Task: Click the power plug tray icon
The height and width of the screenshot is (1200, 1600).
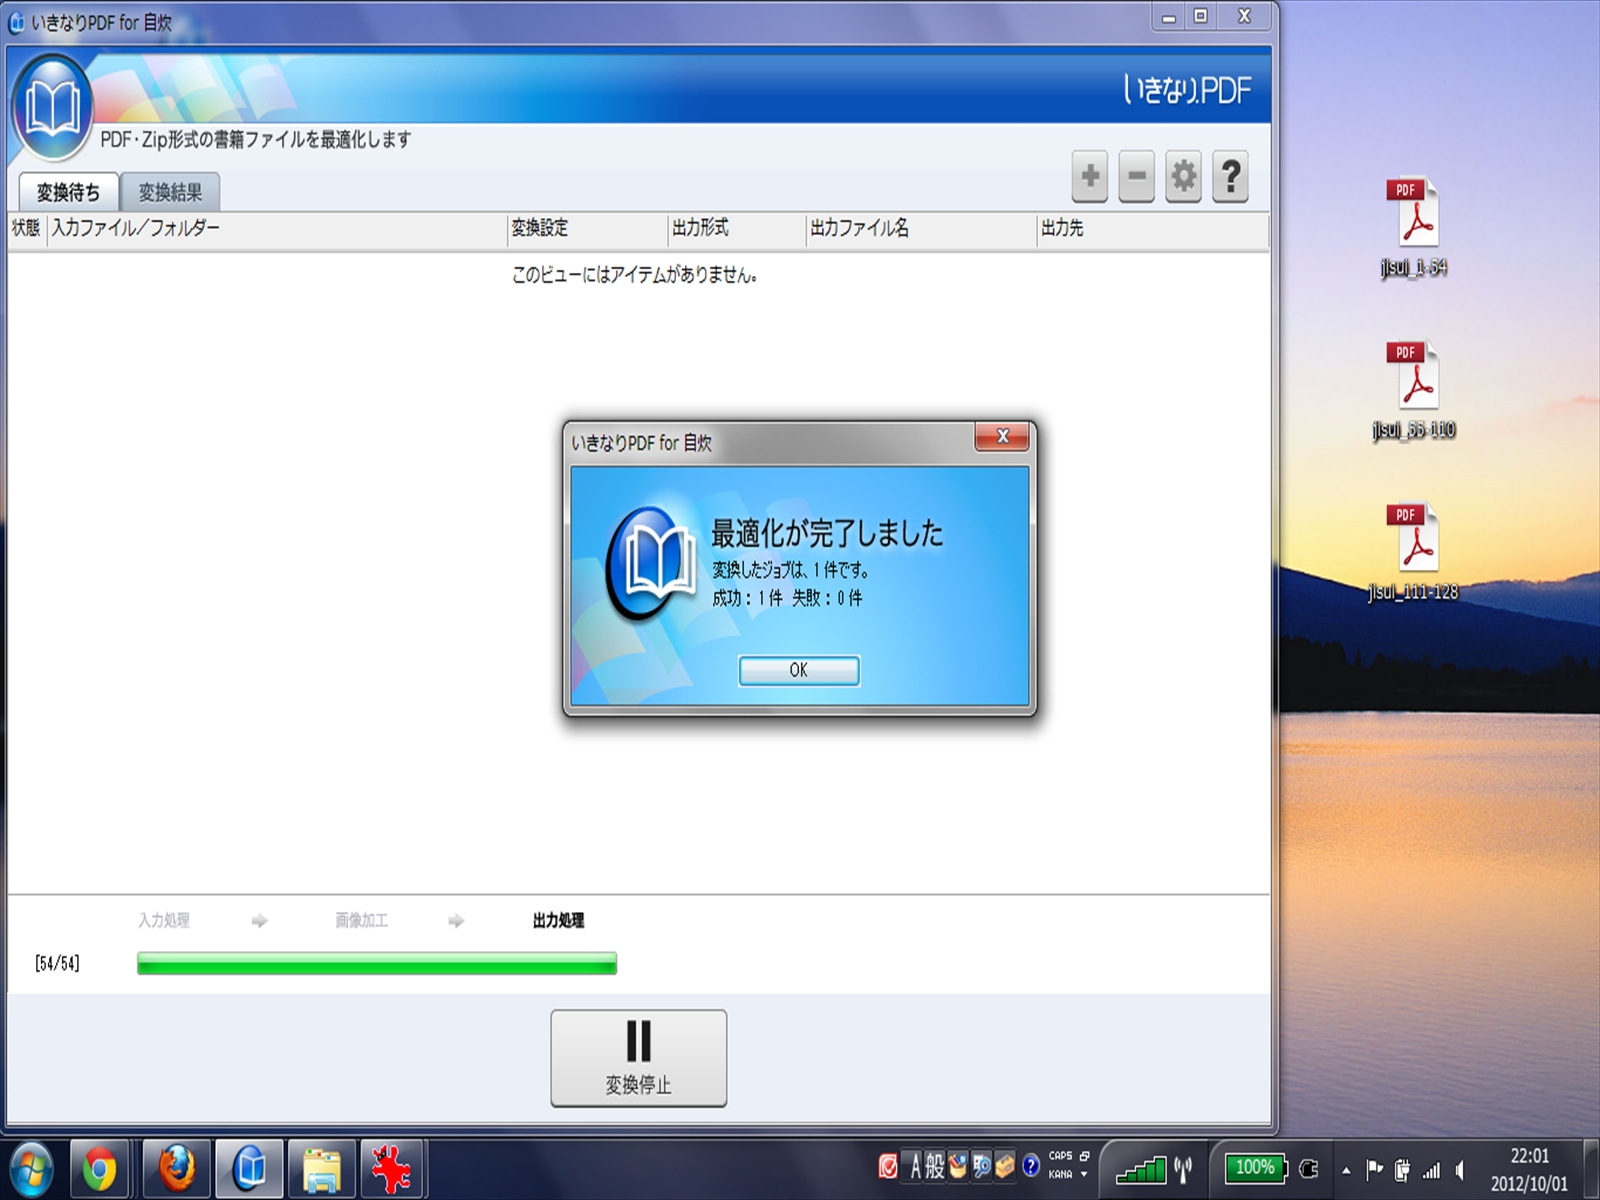Action: pyautogui.click(x=1403, y=1169)
